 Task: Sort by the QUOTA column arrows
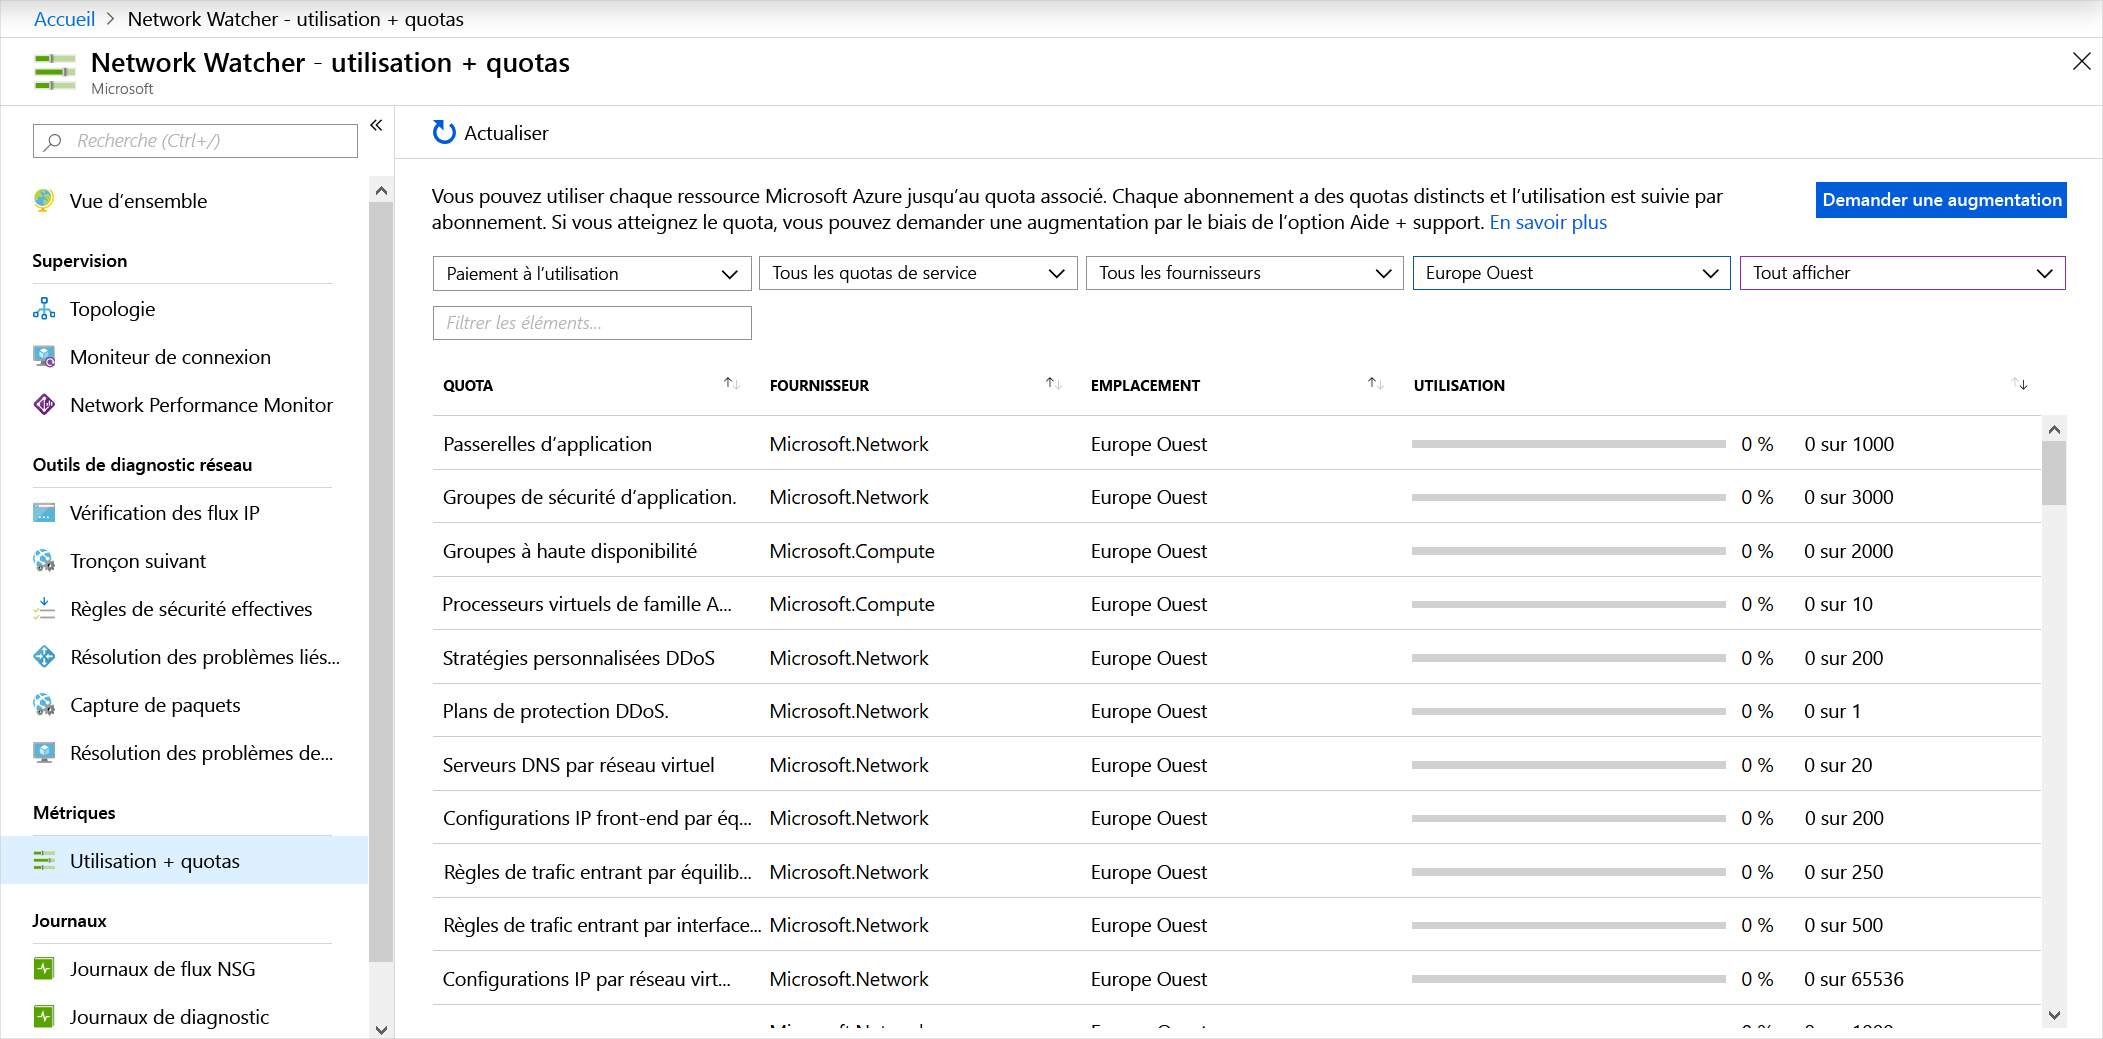[x=731, y=384]
